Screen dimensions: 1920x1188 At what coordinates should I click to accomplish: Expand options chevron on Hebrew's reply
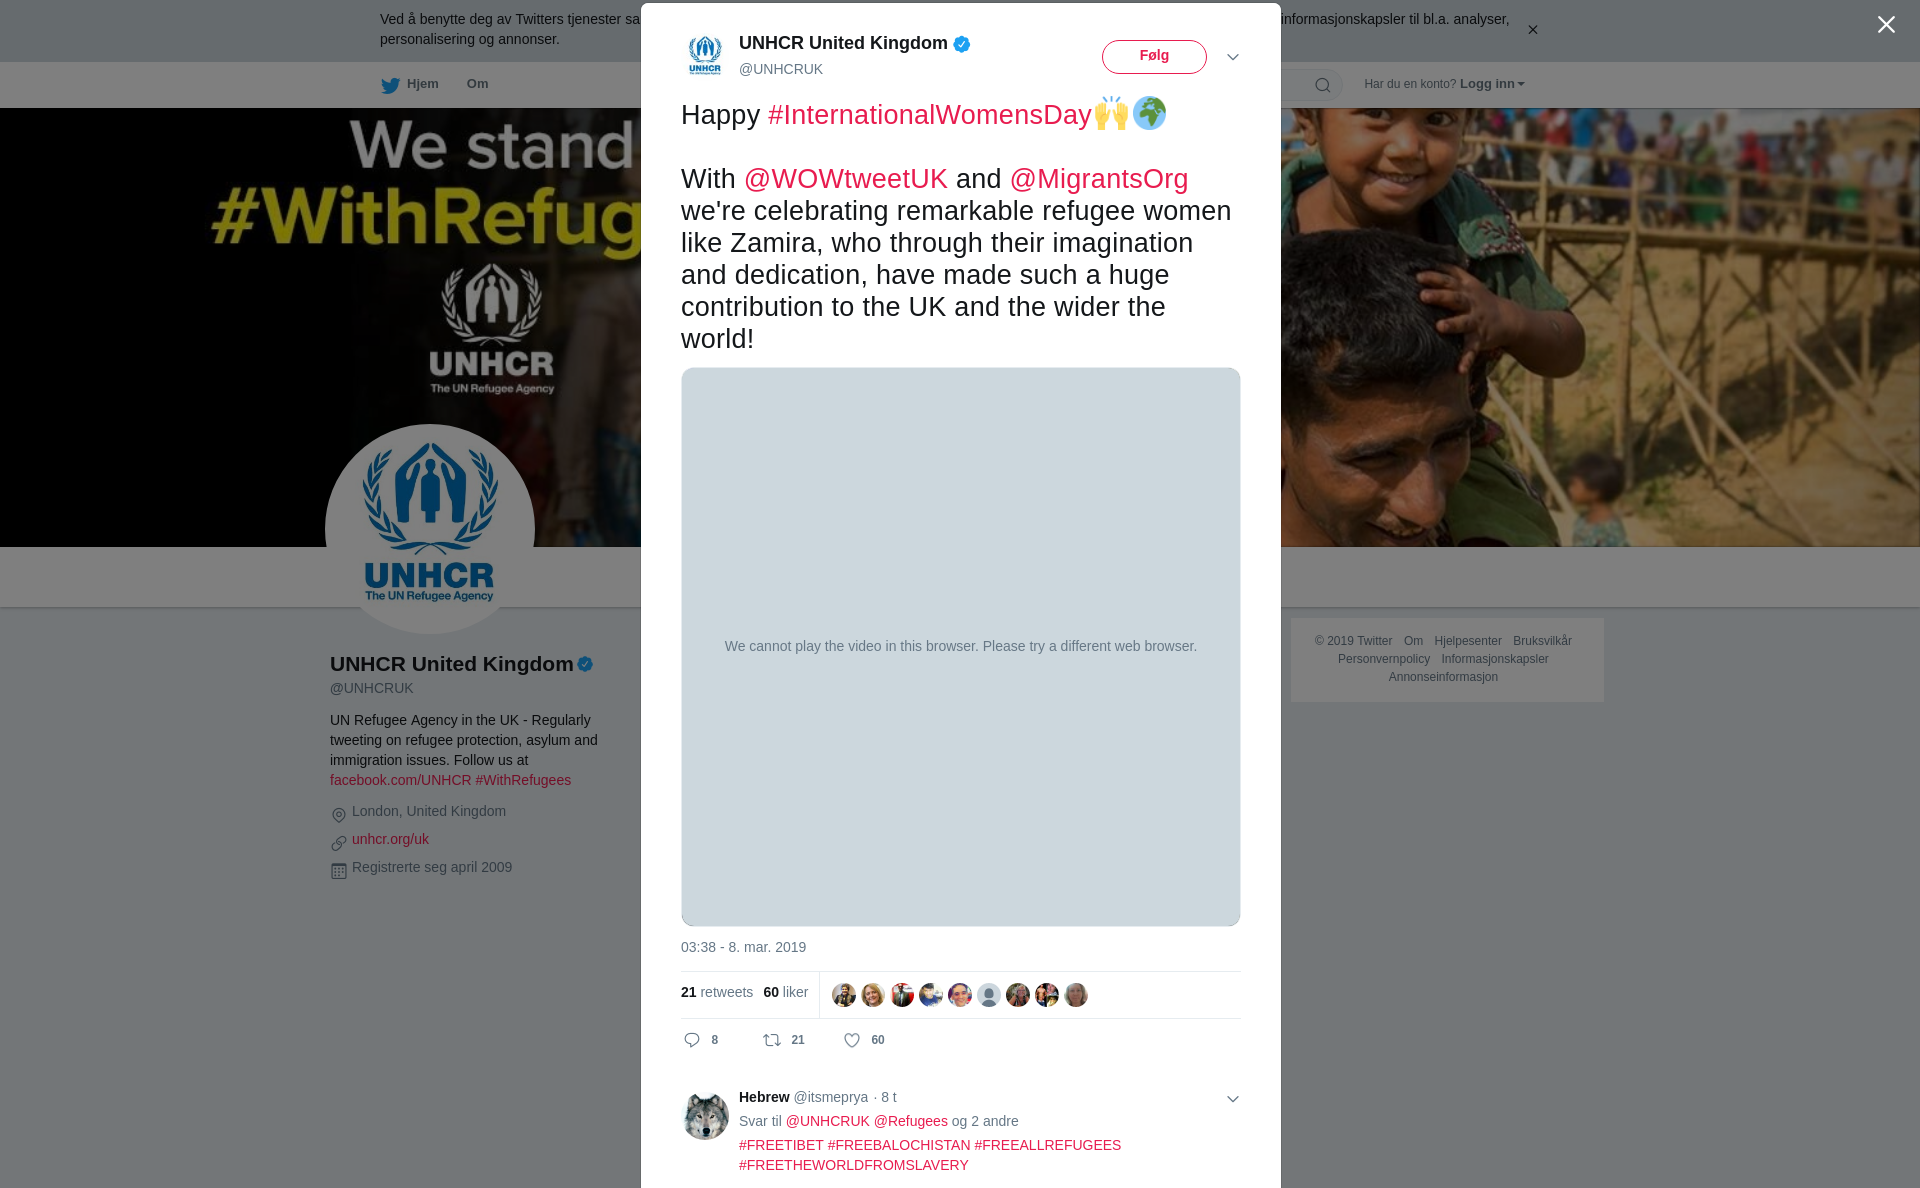click(x=1233, y=1099)
